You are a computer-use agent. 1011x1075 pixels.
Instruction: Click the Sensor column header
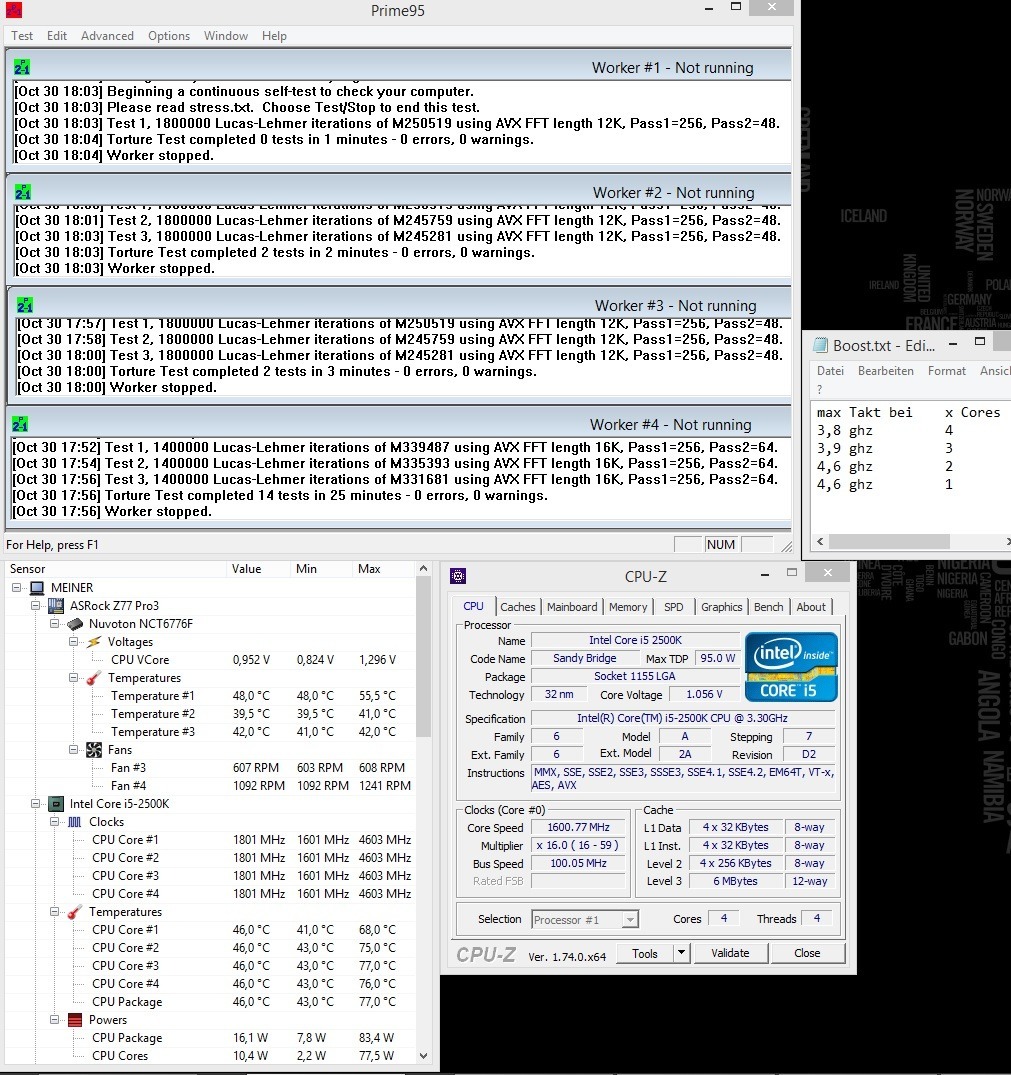point(115,568)
